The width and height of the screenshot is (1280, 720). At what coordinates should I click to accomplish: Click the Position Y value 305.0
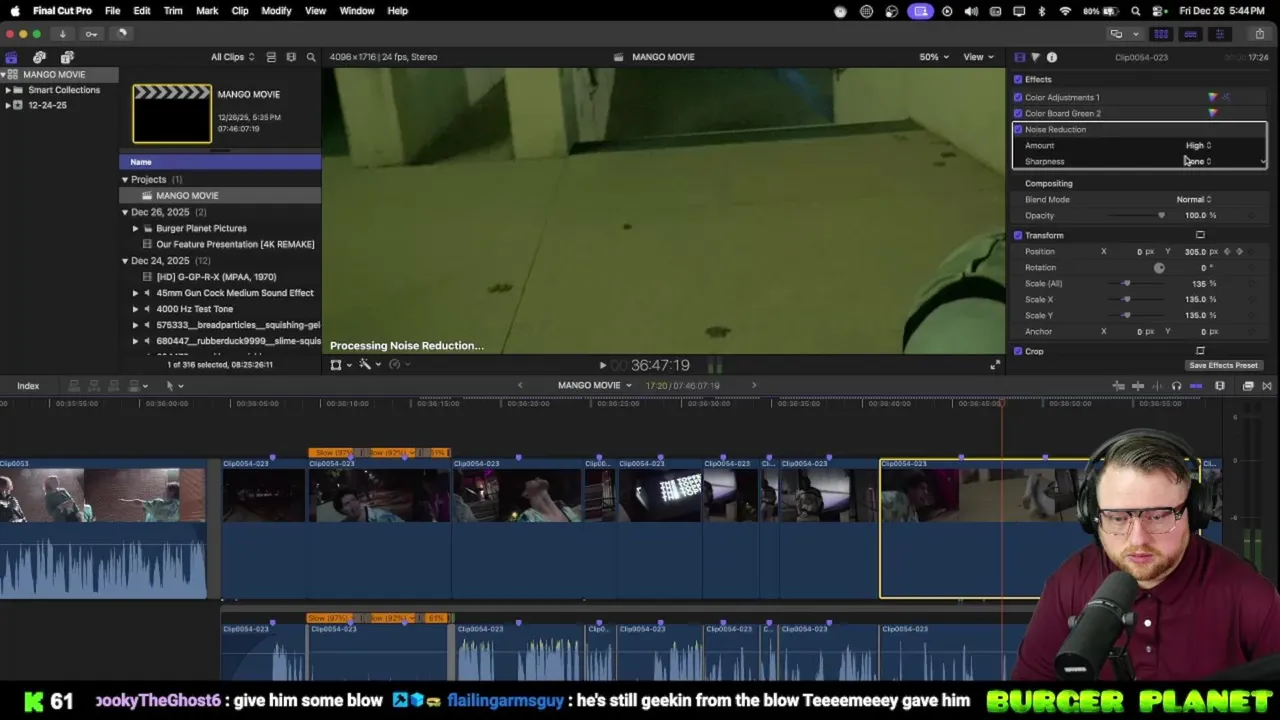1195,251
